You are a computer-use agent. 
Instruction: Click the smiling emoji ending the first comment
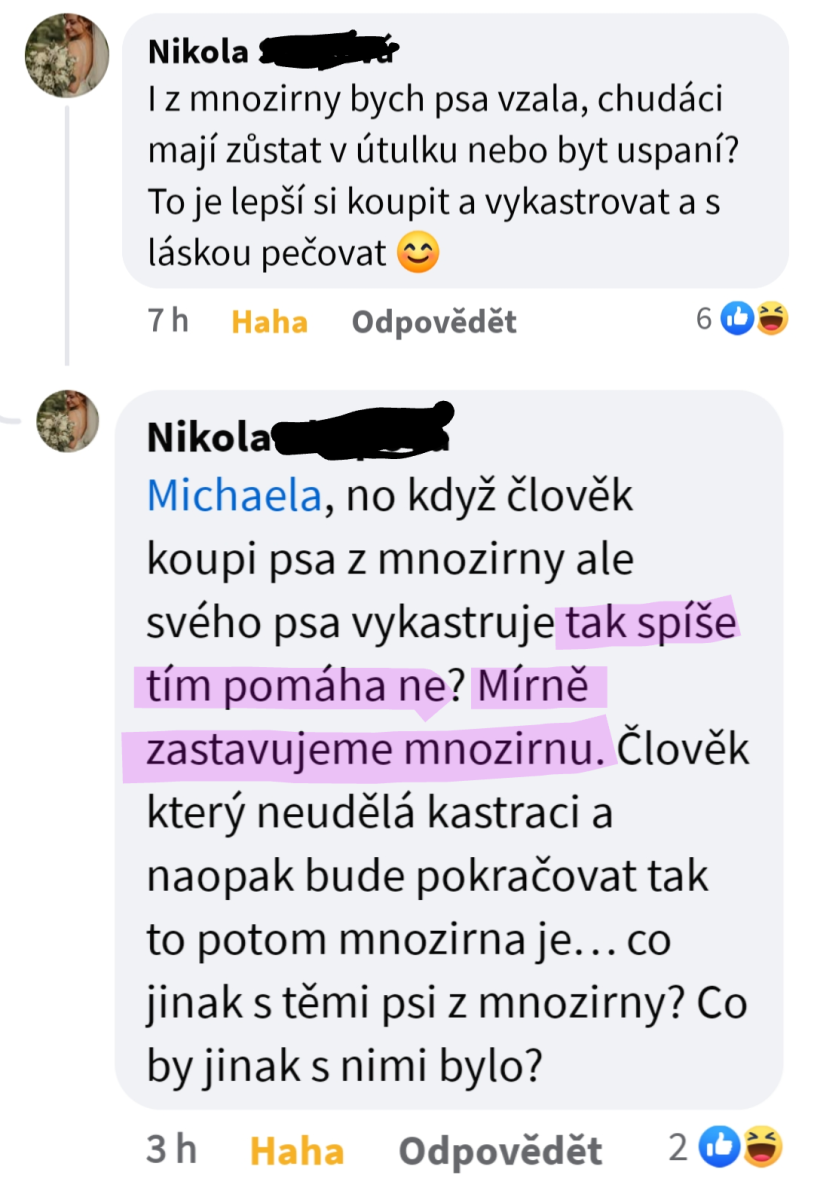tap(417, 252)
